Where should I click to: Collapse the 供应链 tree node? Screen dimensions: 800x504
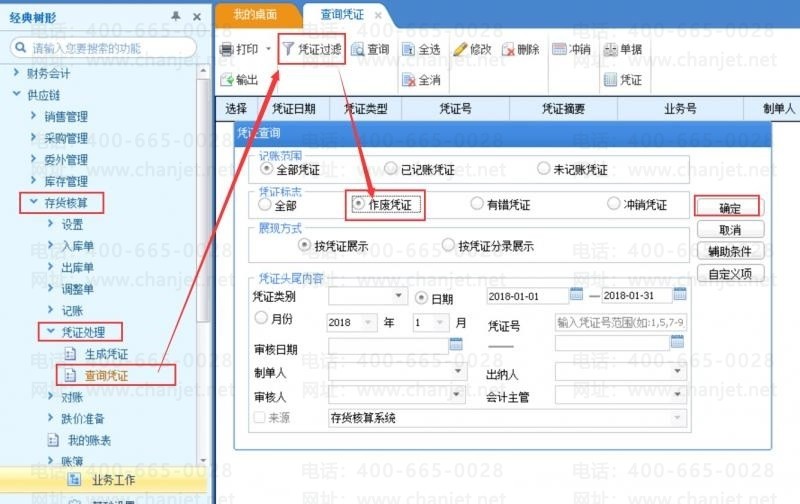pos(16,94)
